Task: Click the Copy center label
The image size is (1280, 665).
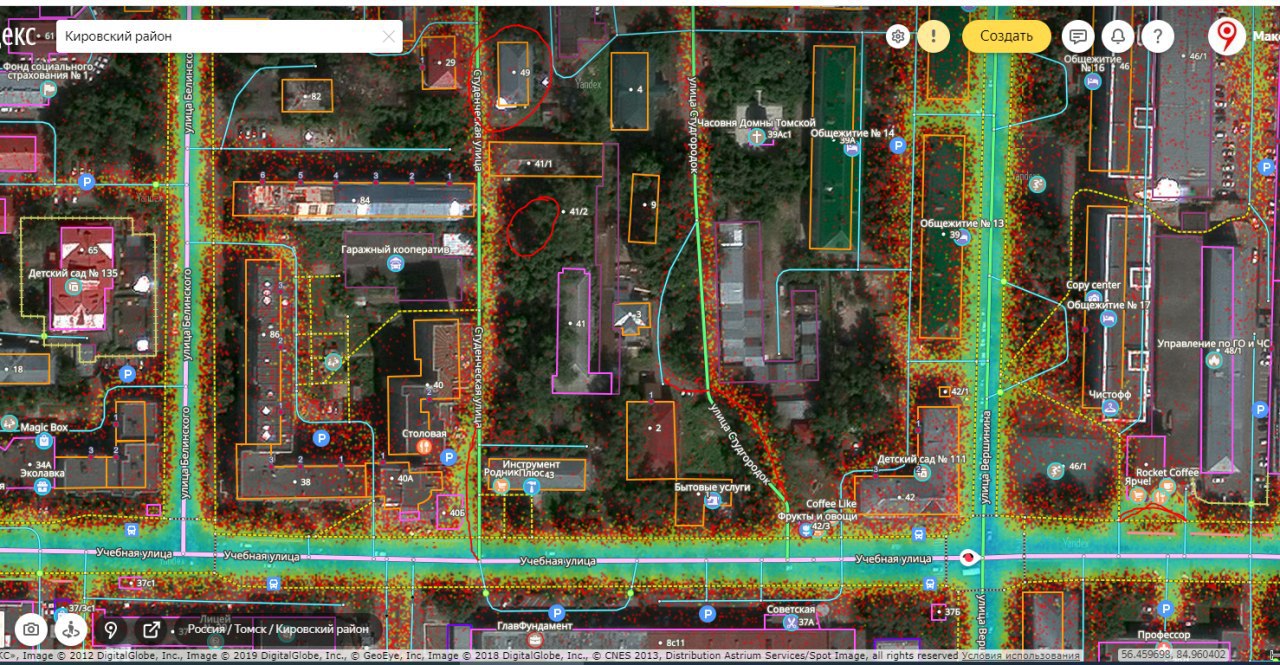Action: [x=1093, y=285]
